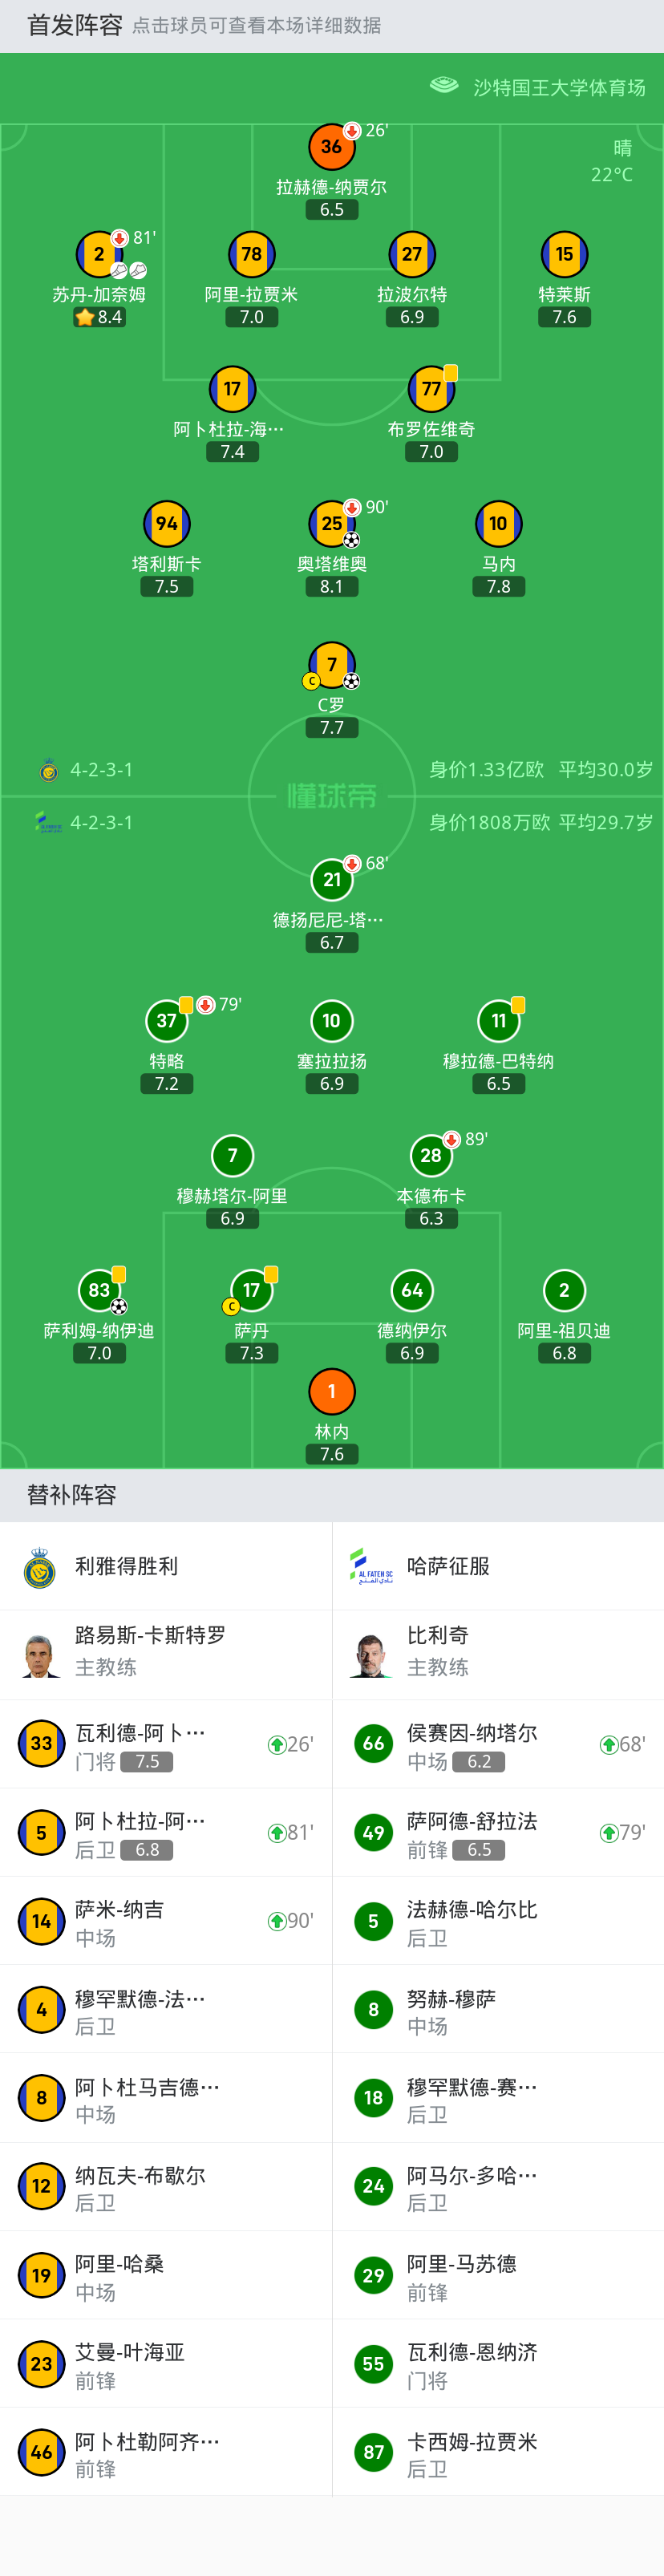The width and height of the screenshot is (664, 2576).
Task: Click 懂球帝 watermark at center circle
Action: point(332,796)
